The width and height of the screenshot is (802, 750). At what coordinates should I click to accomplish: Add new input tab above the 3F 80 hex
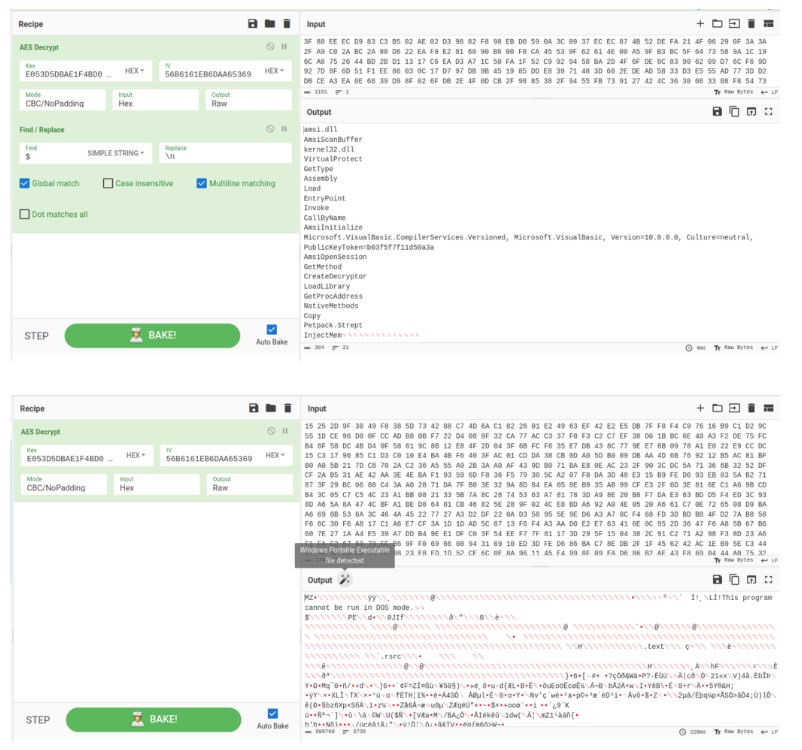pos(700,23)
